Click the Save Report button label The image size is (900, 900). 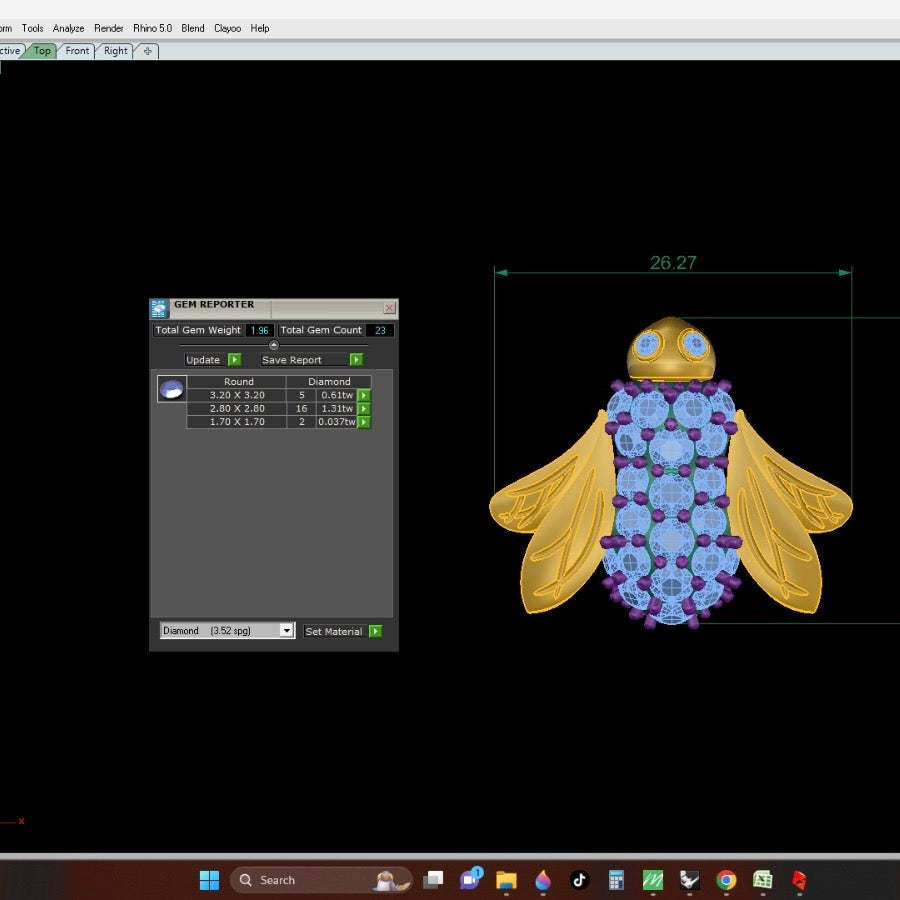292,360
